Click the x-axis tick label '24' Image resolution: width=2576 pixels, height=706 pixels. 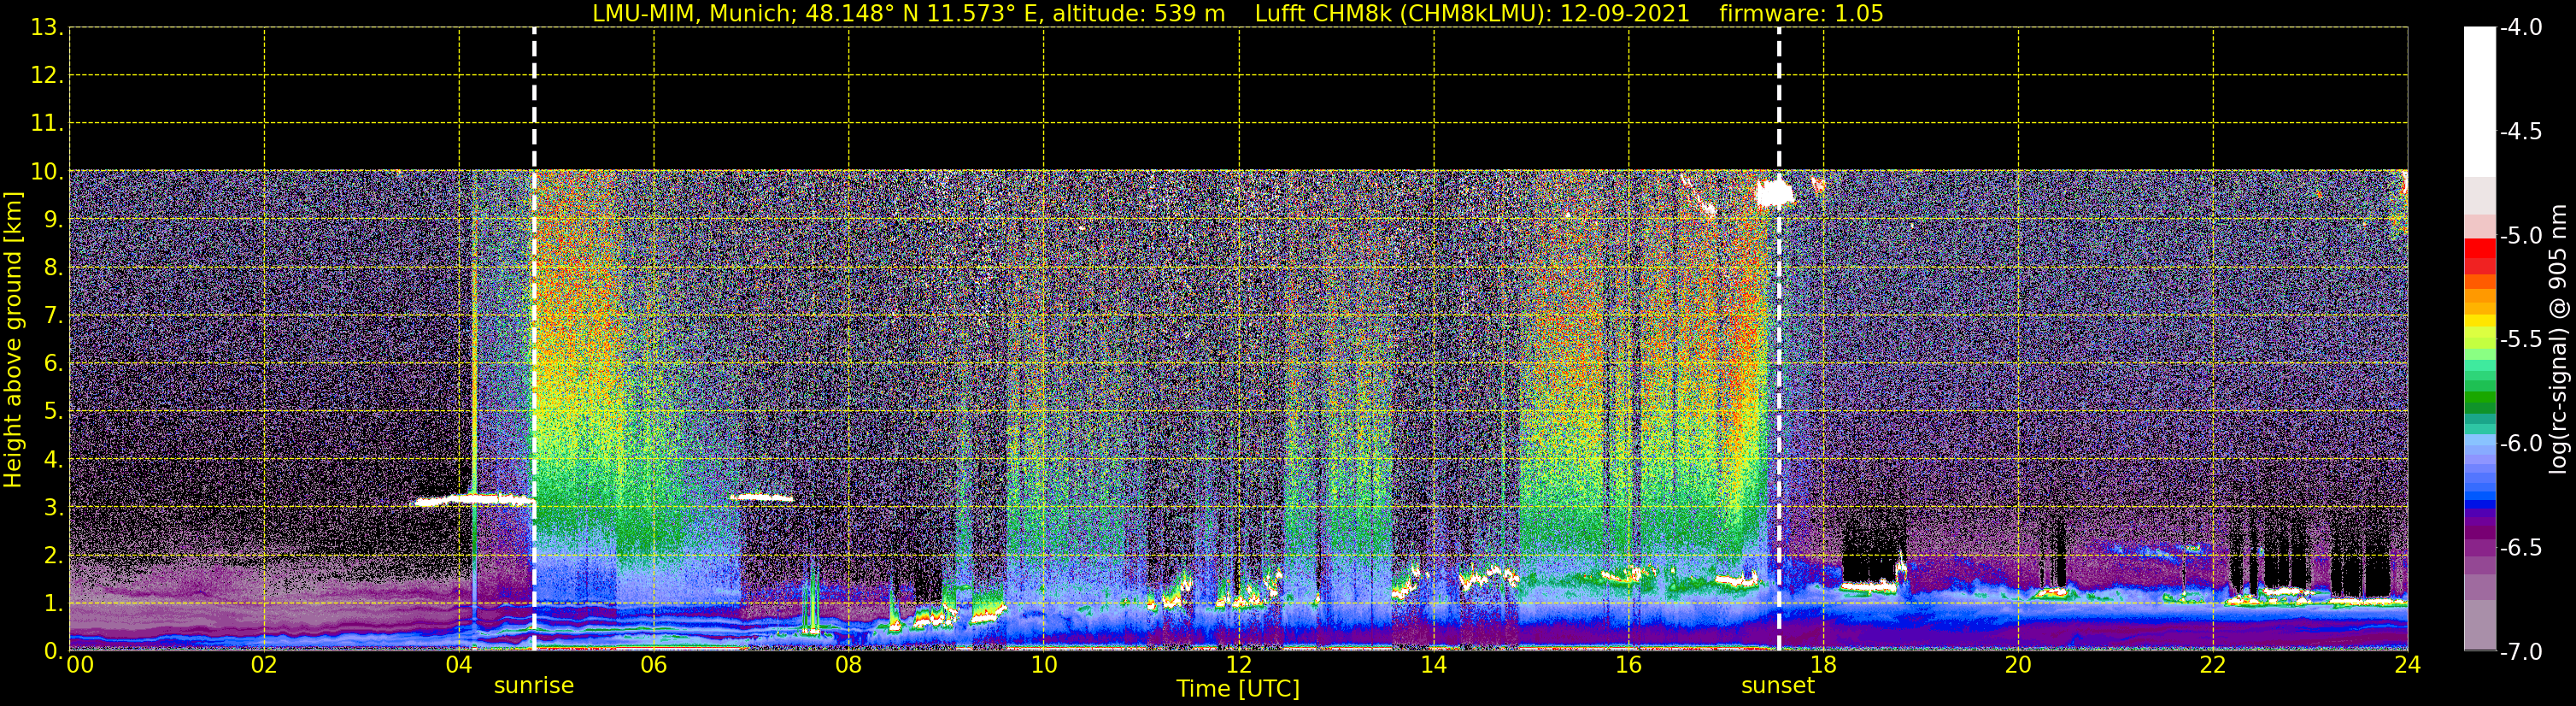click(2407, 665)
